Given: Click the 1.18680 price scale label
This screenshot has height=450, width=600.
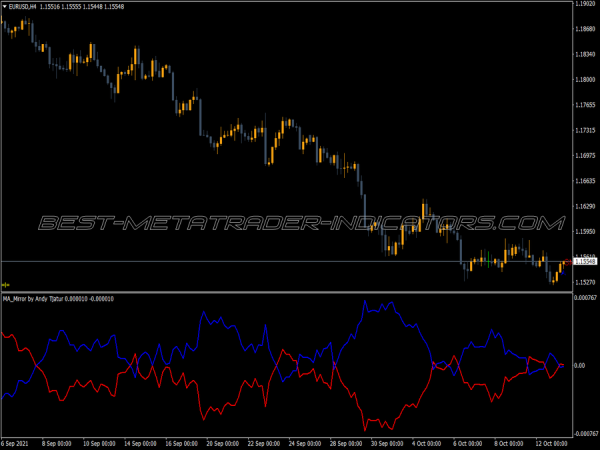Looking at the screenshot, I should (x=585, y=29).
